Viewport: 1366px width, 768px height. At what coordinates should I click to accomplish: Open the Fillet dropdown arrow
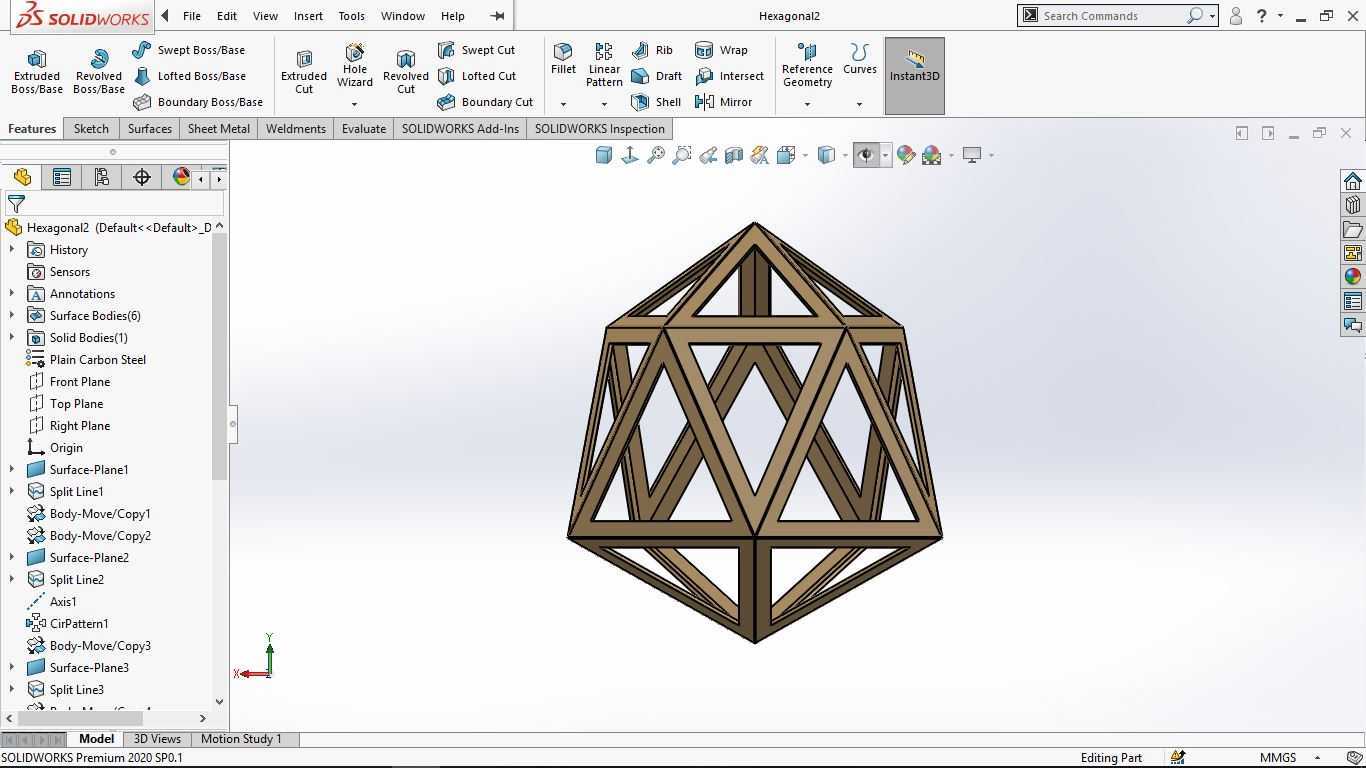563,104
